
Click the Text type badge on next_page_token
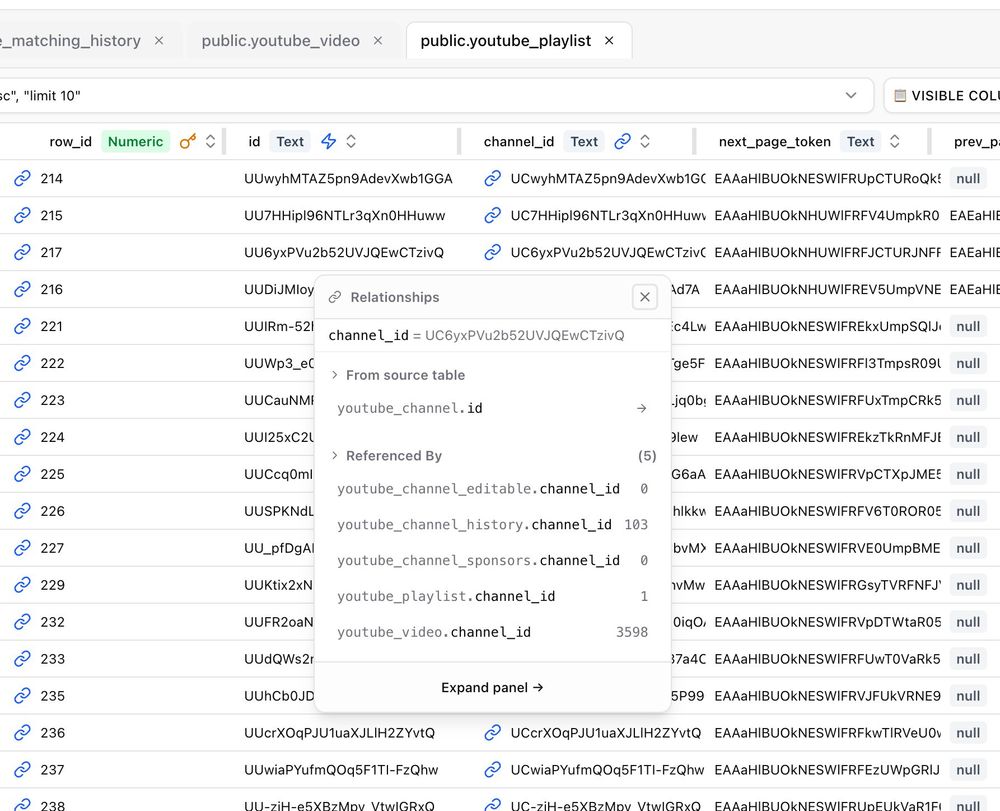click(860, 142)
